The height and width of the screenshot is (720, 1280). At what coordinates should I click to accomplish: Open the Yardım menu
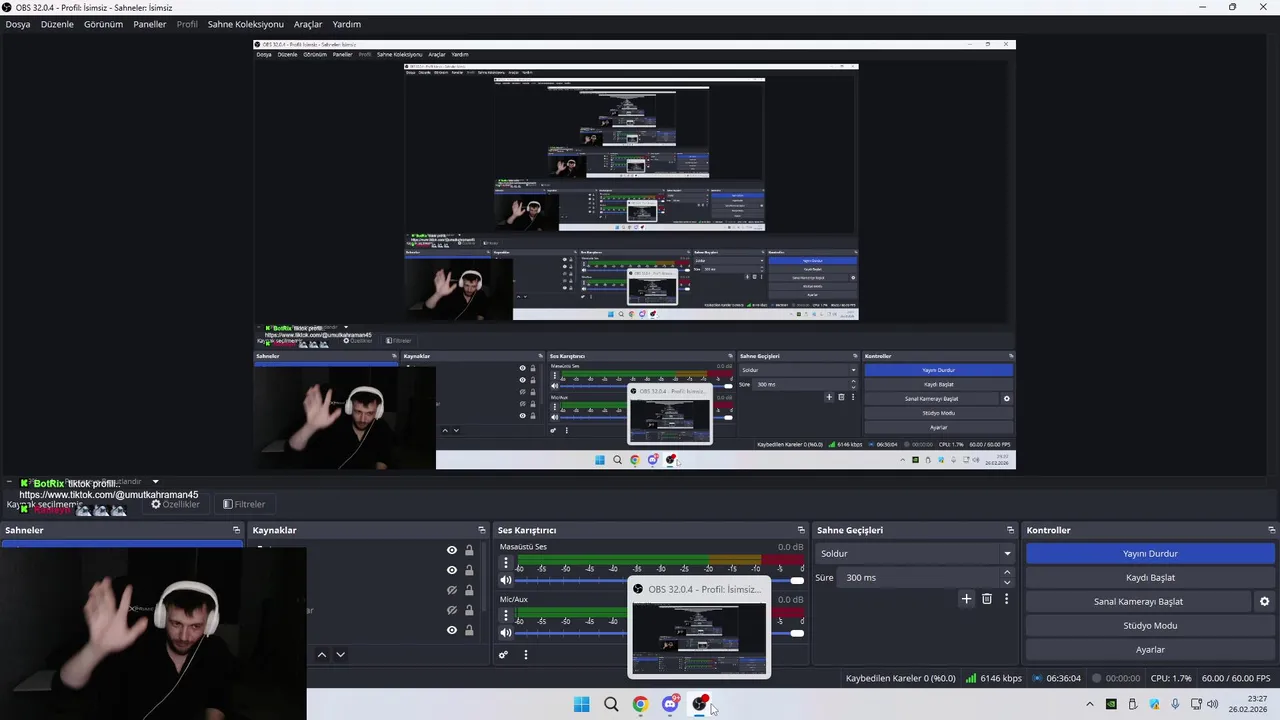click(x=347, y=24)
